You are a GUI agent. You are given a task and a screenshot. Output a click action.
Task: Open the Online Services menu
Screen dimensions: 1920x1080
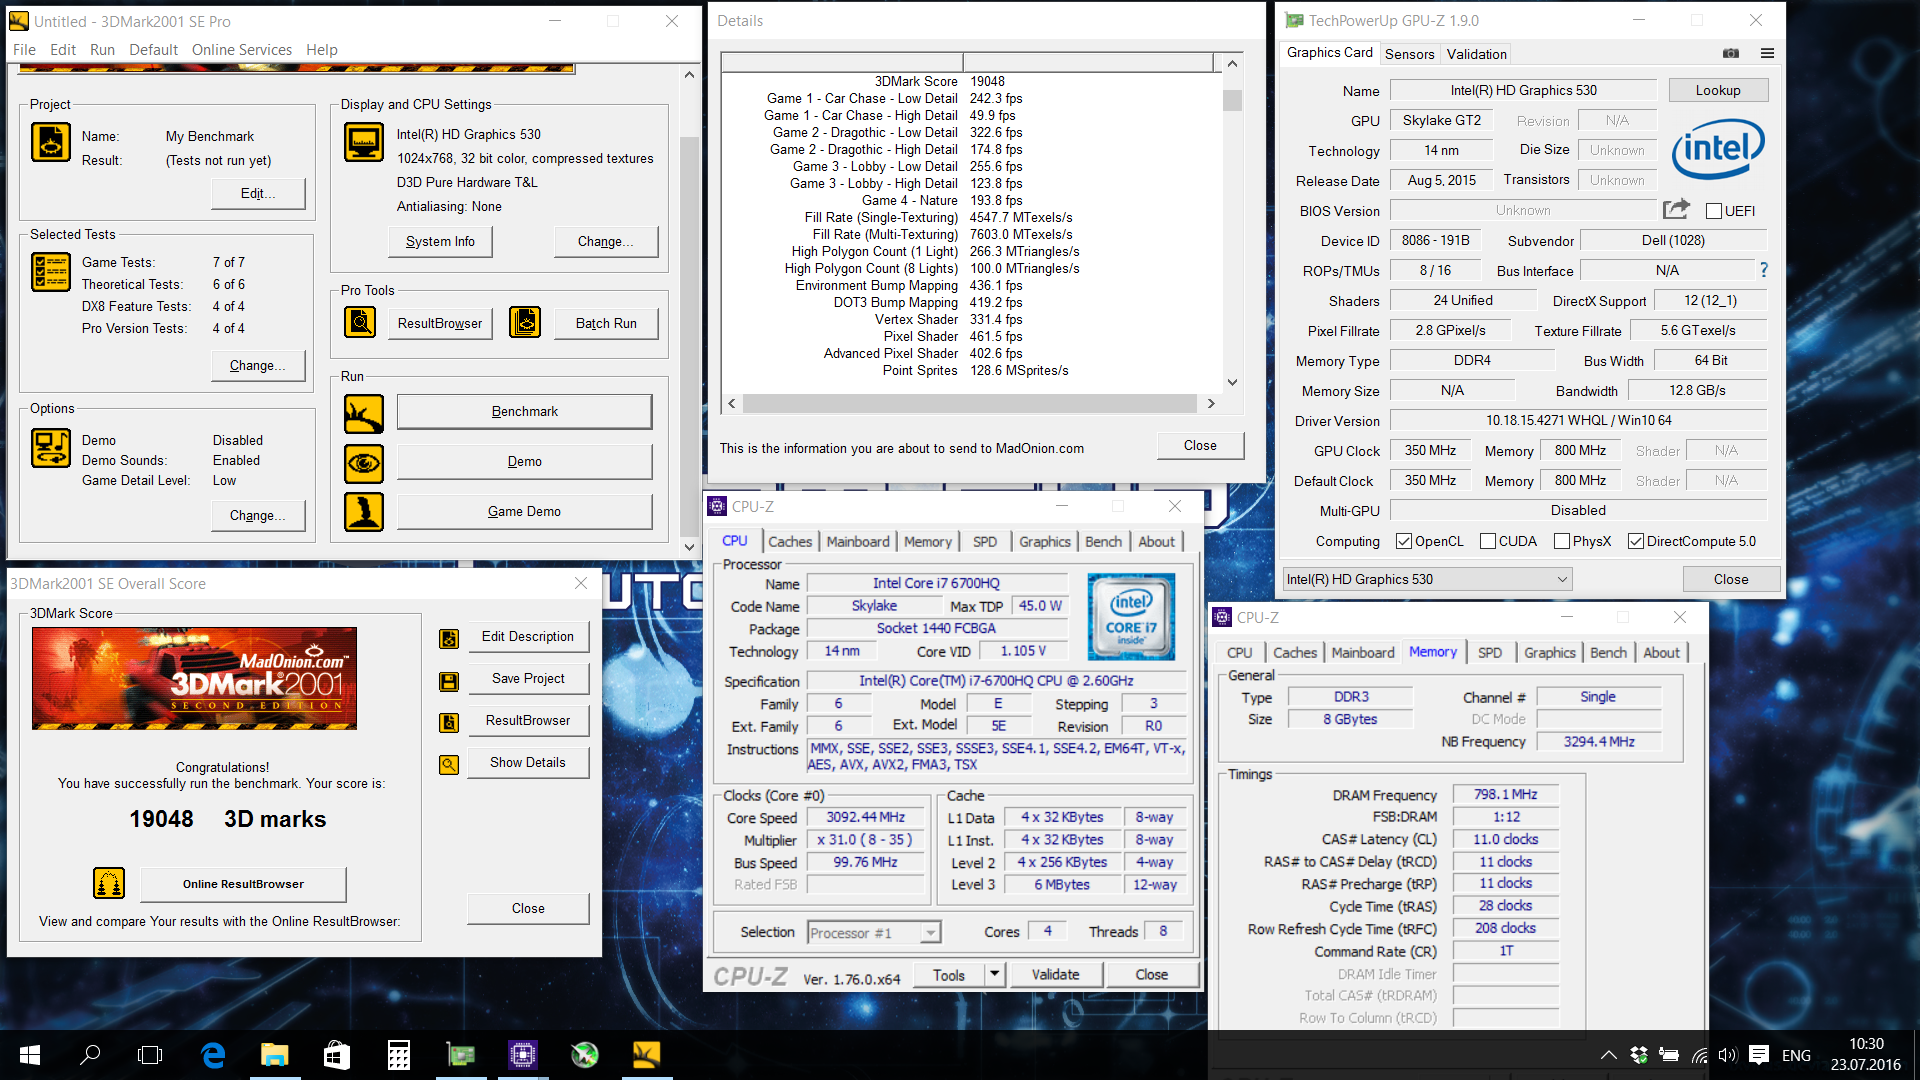242,49
